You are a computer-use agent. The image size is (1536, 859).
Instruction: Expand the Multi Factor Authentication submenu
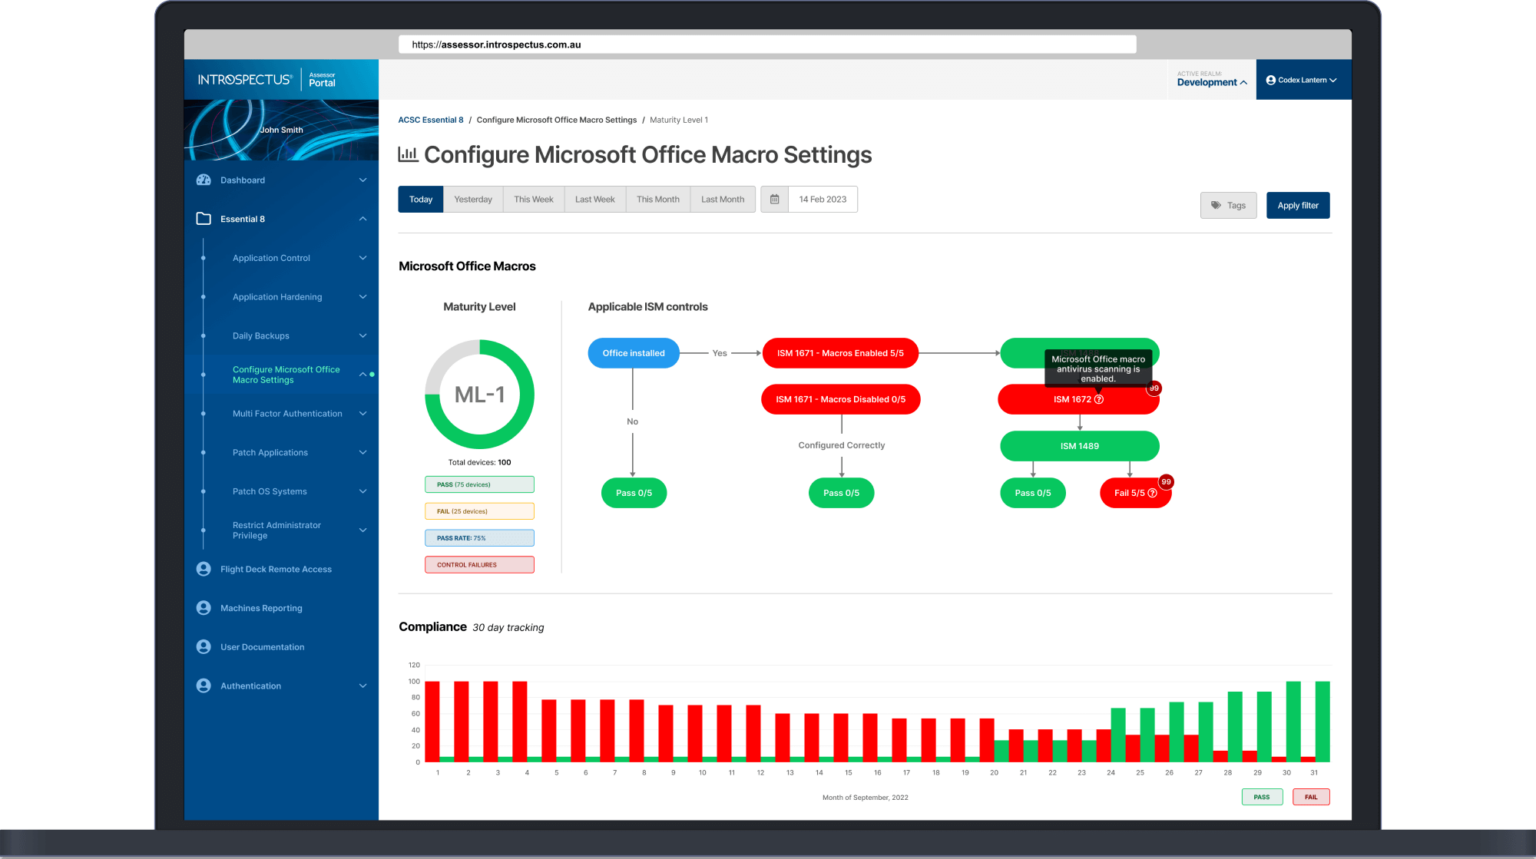[x=362, y=413]
